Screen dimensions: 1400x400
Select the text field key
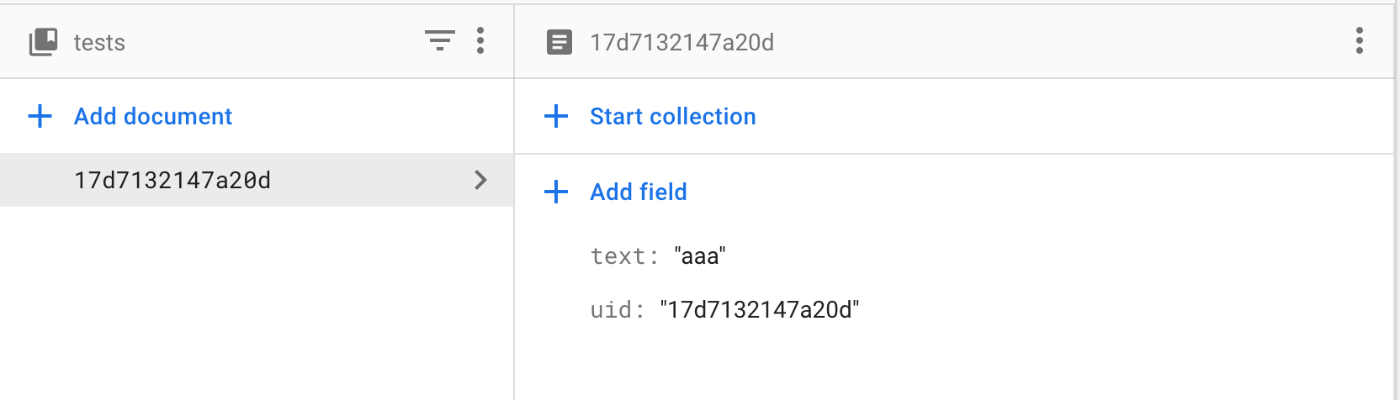(x=619, y=256)
